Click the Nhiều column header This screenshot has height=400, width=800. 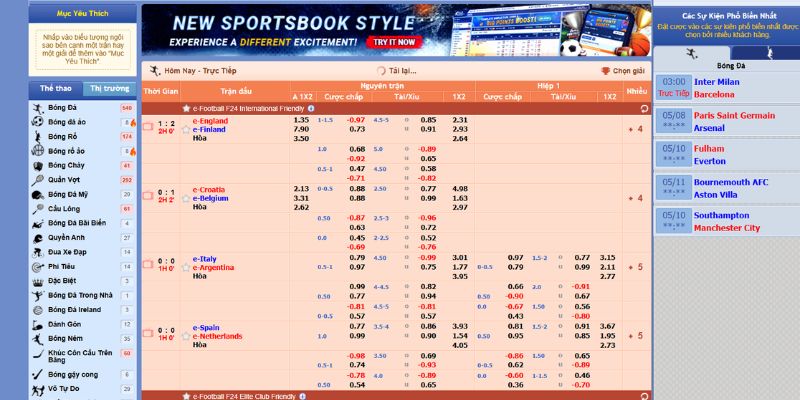[x=637, y=91]
